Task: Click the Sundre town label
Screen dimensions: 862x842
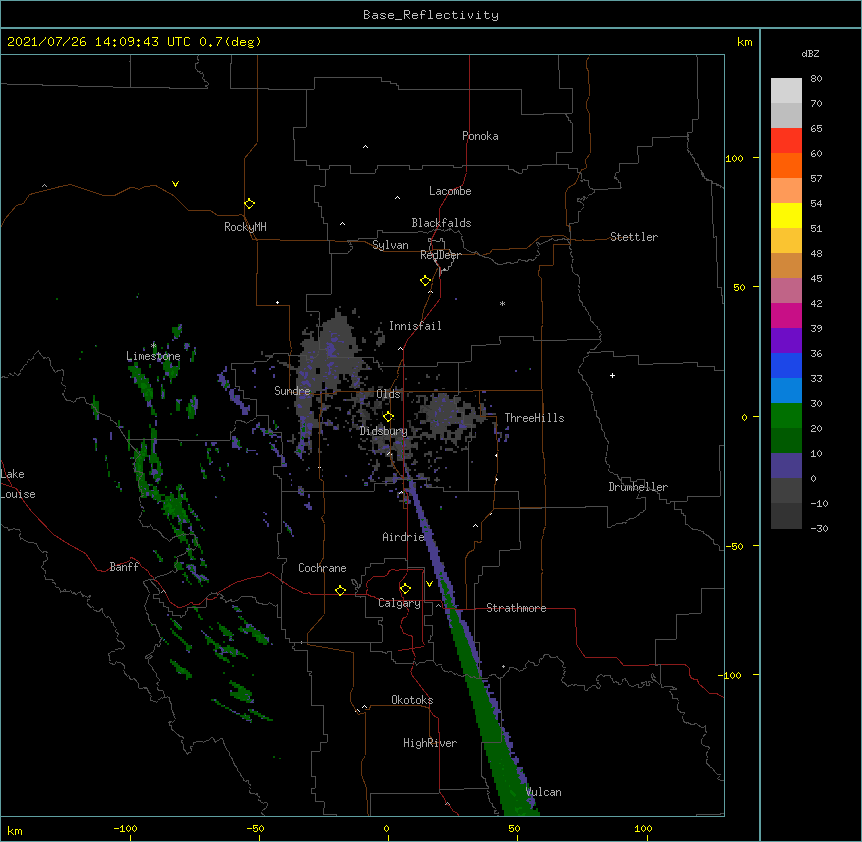Action: [292, 391]
